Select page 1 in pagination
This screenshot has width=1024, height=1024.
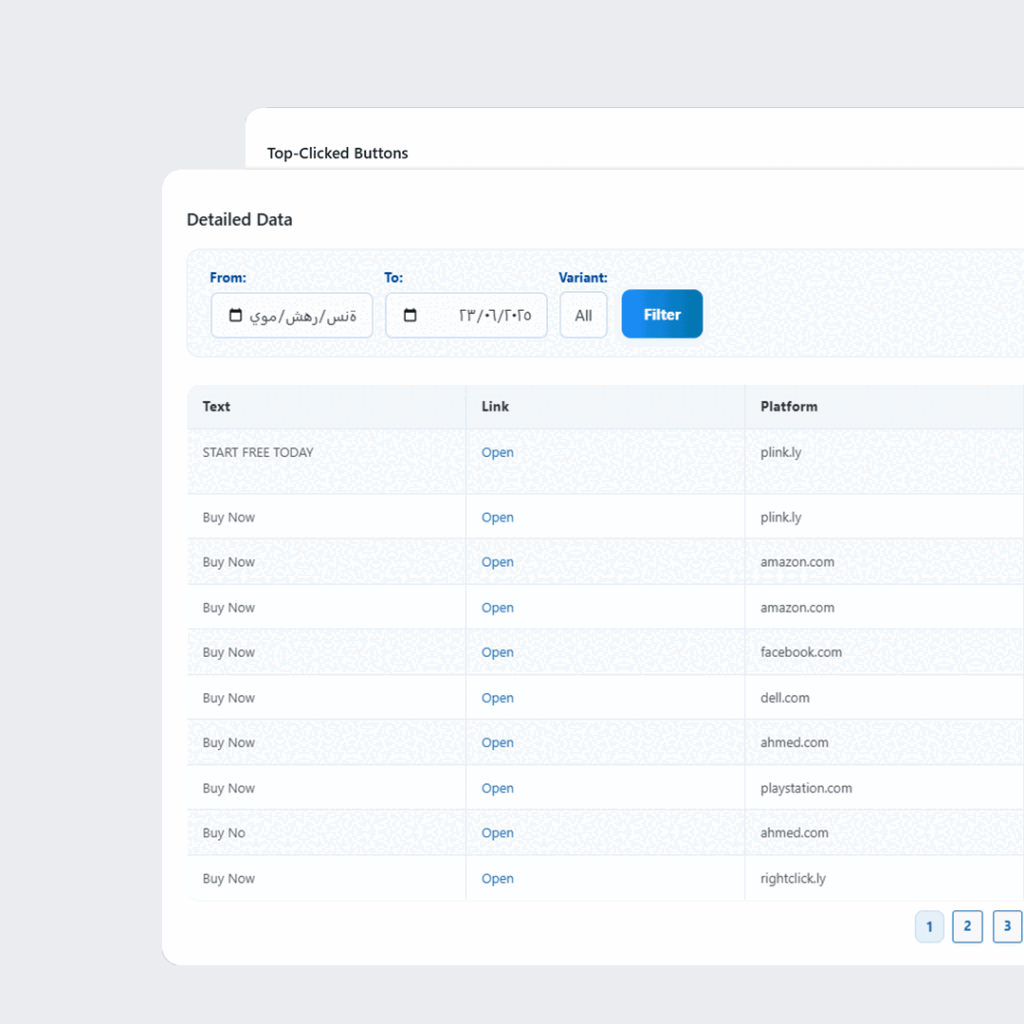pyautogui.click(x=929, y=926)
